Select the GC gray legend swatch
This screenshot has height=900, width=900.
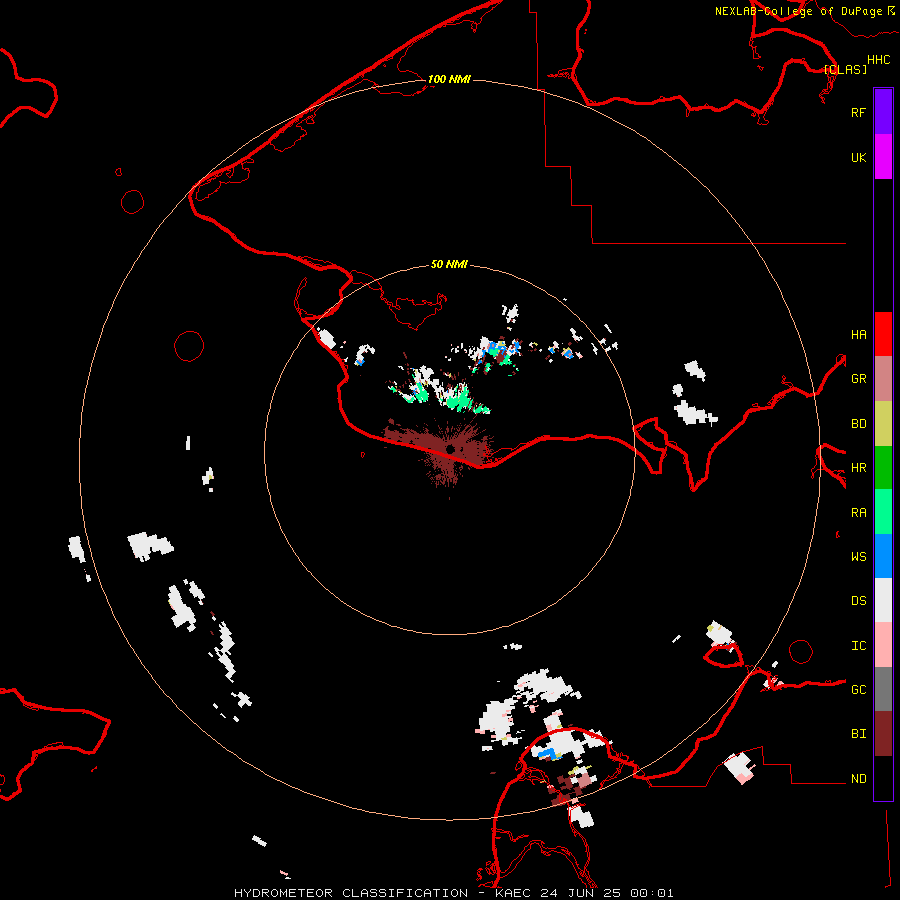883,689
